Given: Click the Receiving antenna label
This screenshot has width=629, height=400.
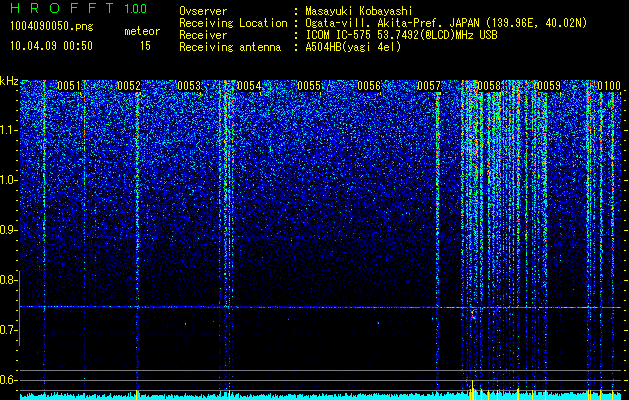Looking at the screenshot, I should point(230,47).
